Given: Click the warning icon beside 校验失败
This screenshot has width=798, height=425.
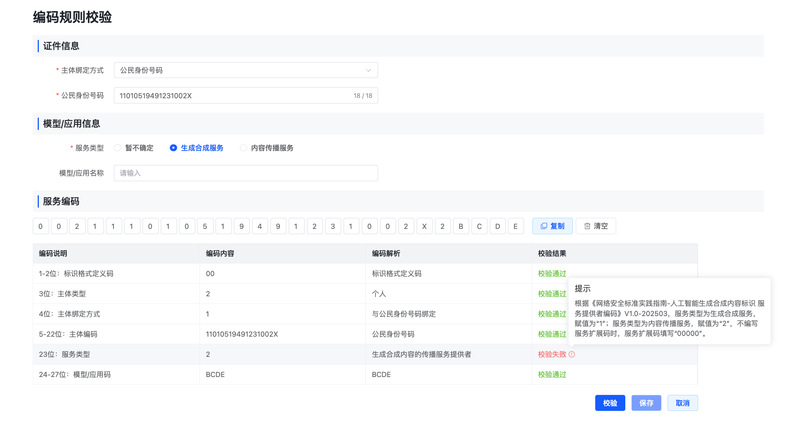Looking at the screenshot, I should (x=572, y=354).
